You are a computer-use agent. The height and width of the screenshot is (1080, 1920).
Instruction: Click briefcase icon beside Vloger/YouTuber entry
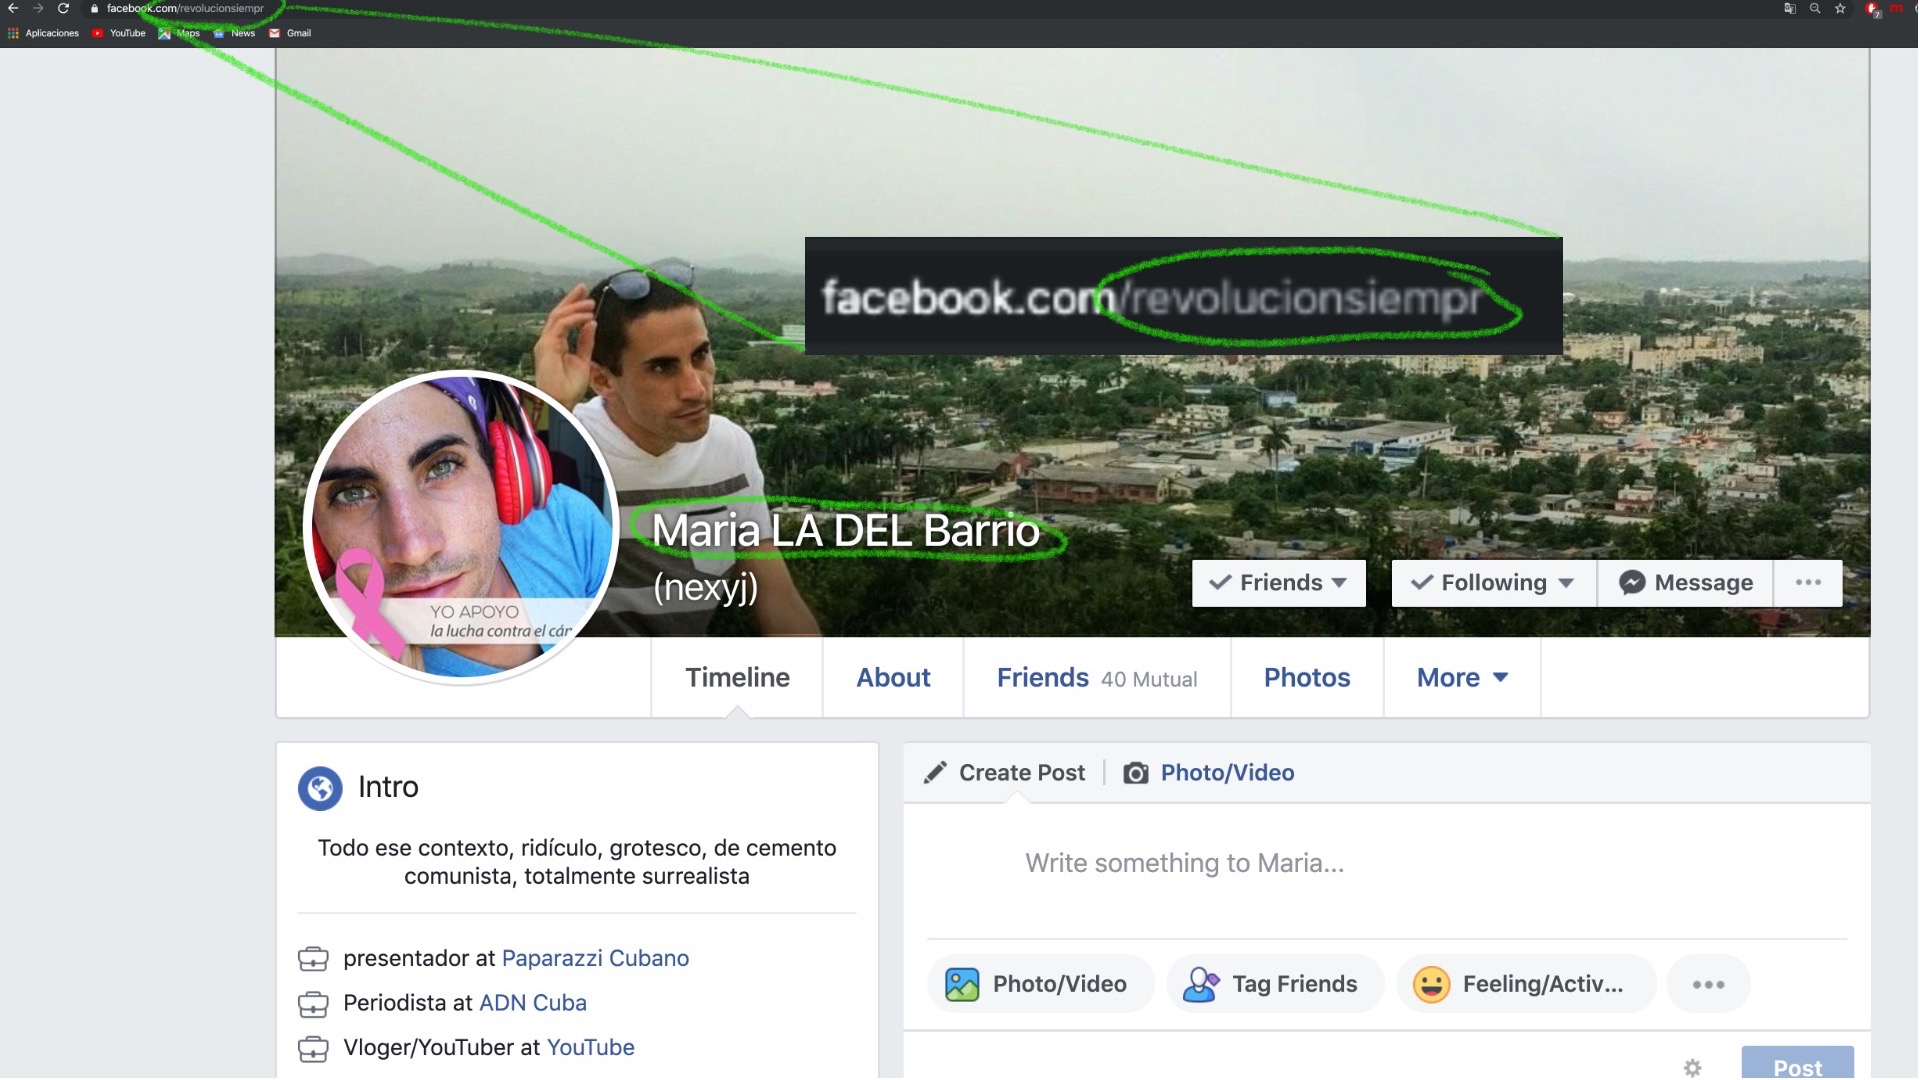(313, 1049)
